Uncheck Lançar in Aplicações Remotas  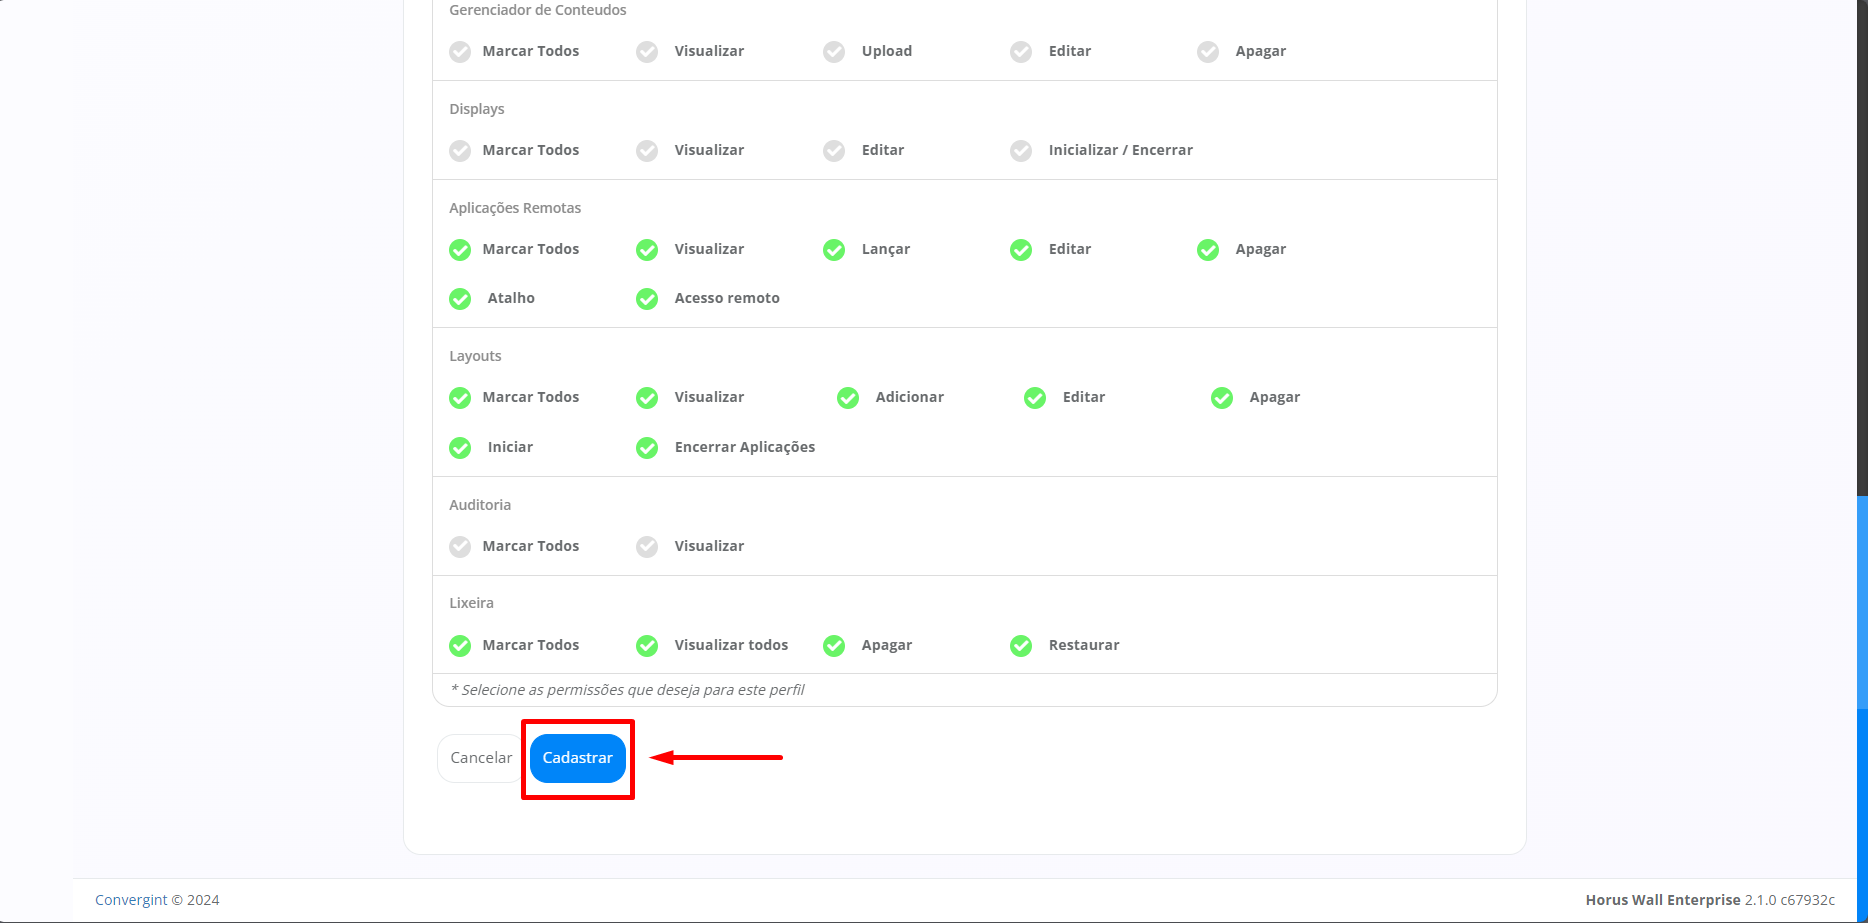(834, 250)
